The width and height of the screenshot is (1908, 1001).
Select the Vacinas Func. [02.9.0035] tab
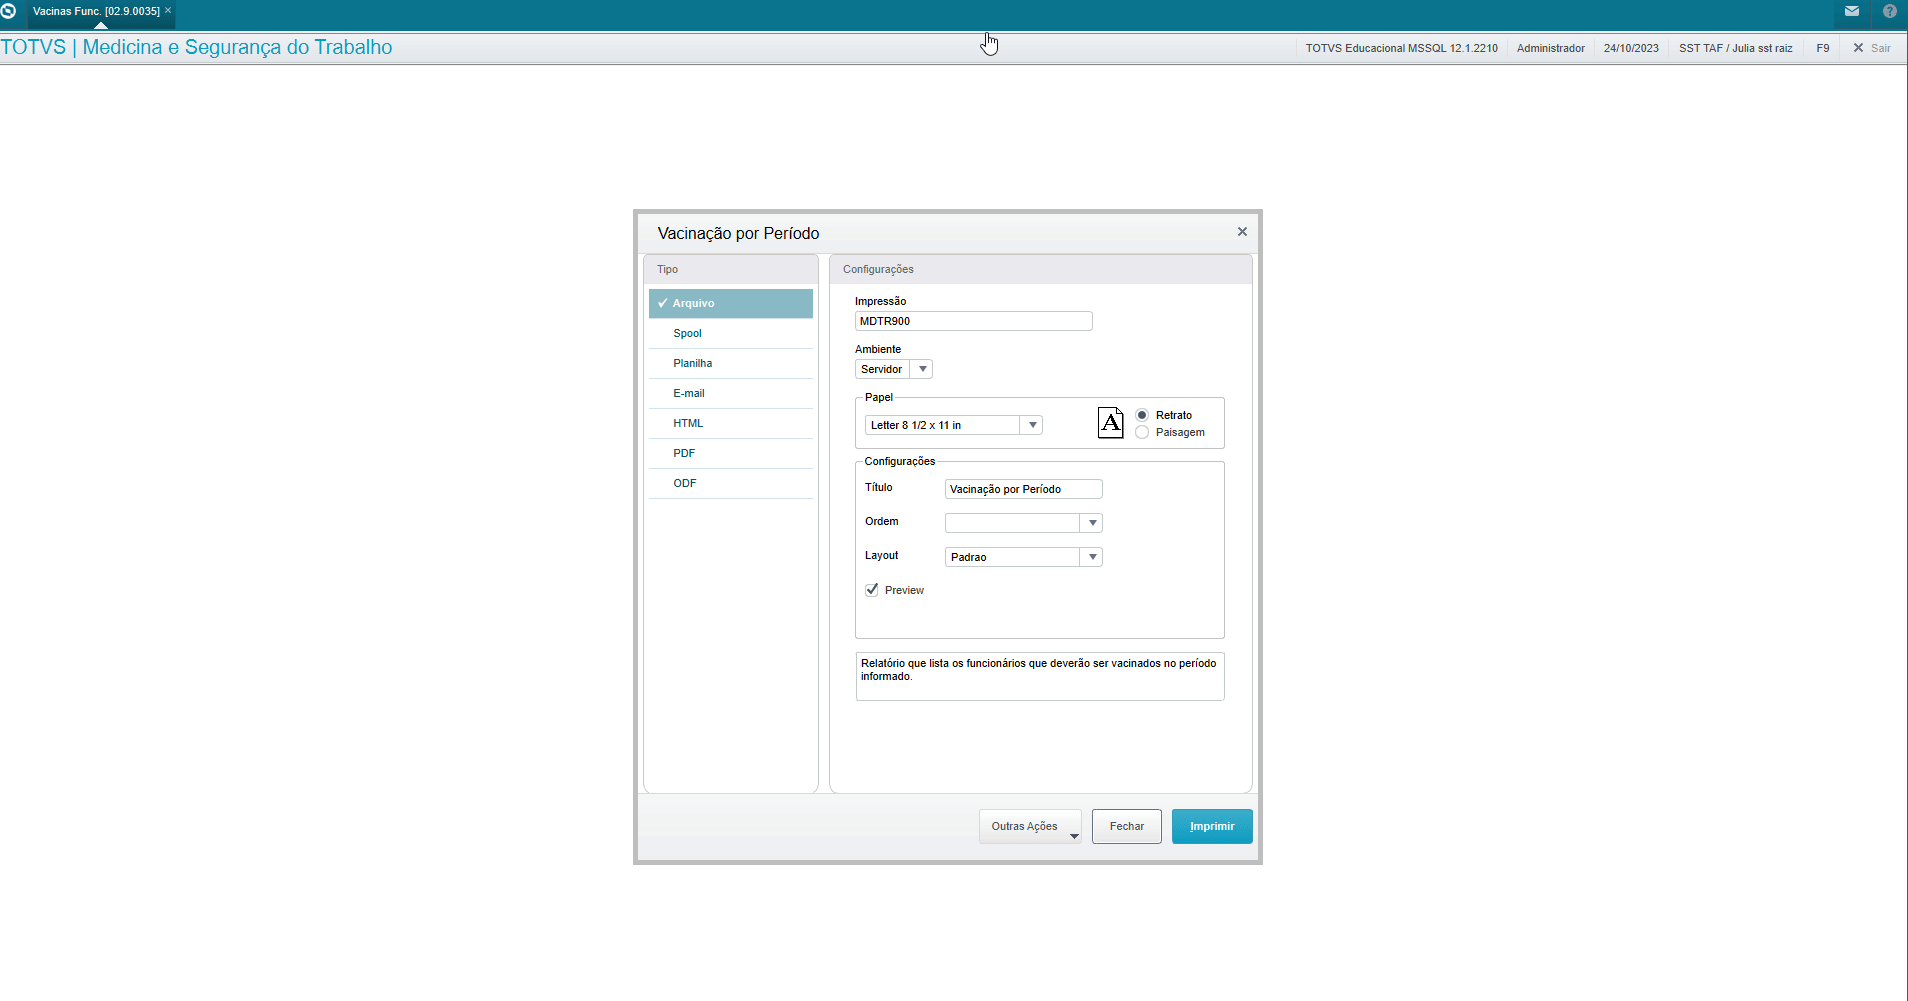coord(96,11)
